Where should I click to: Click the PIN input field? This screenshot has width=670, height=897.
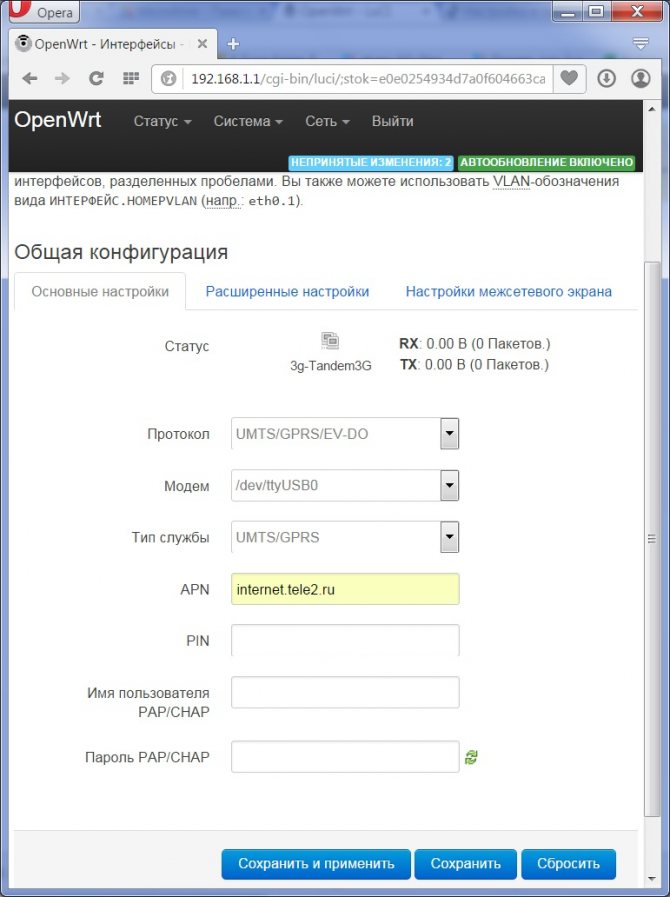[x=345, y=641]
